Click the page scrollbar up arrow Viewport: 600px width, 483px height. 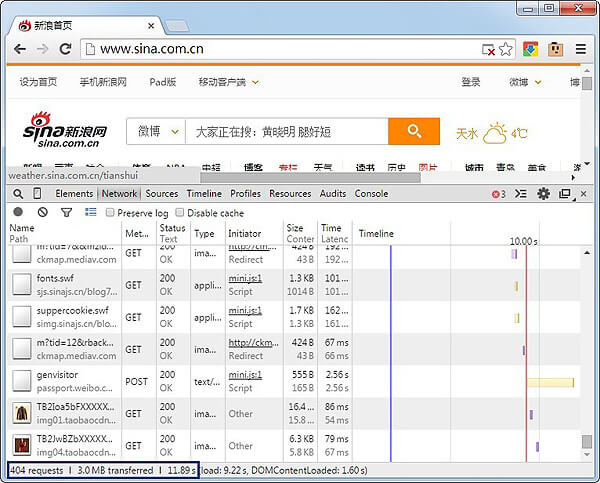click(587, 70)
